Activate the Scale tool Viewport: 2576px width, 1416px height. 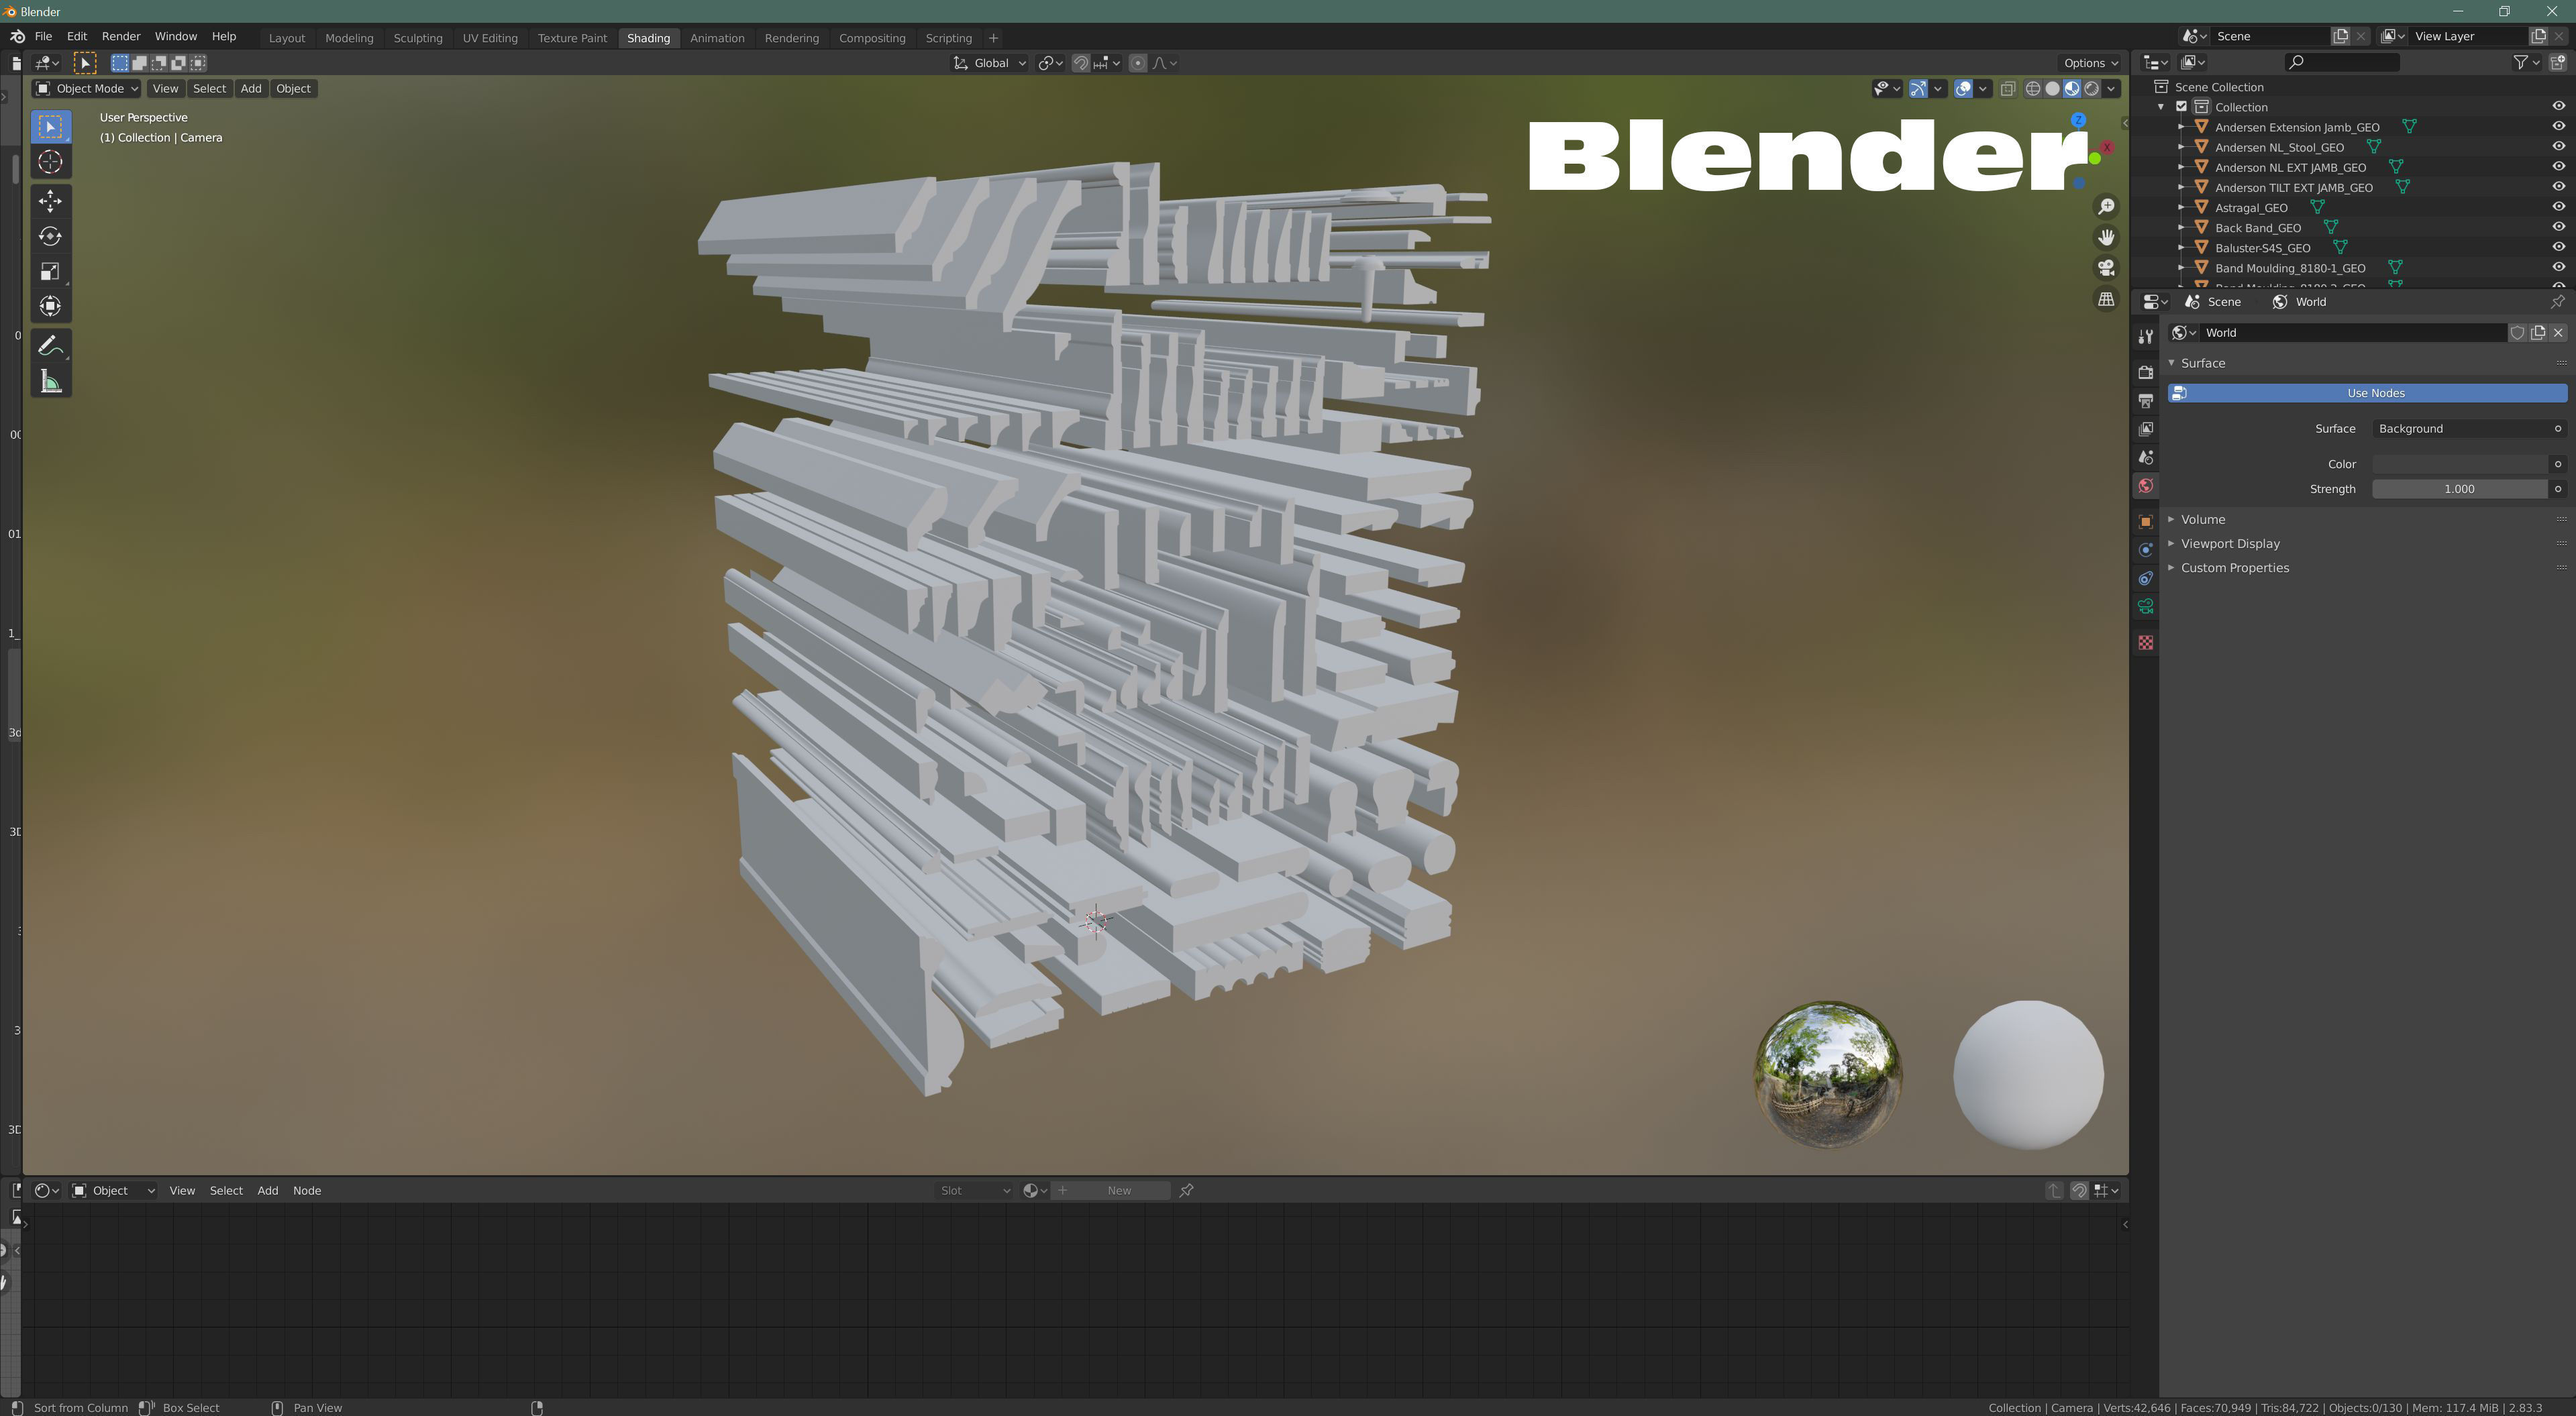tap(50, 271)
